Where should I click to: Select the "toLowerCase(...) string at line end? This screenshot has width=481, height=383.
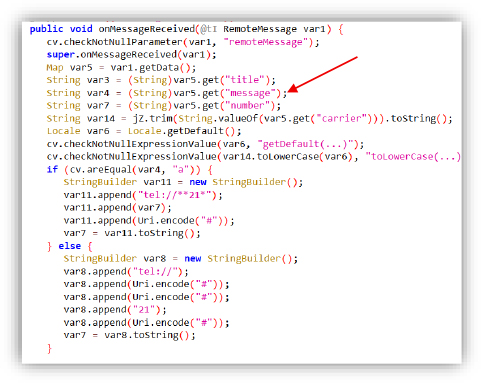[x=413, y=157]
